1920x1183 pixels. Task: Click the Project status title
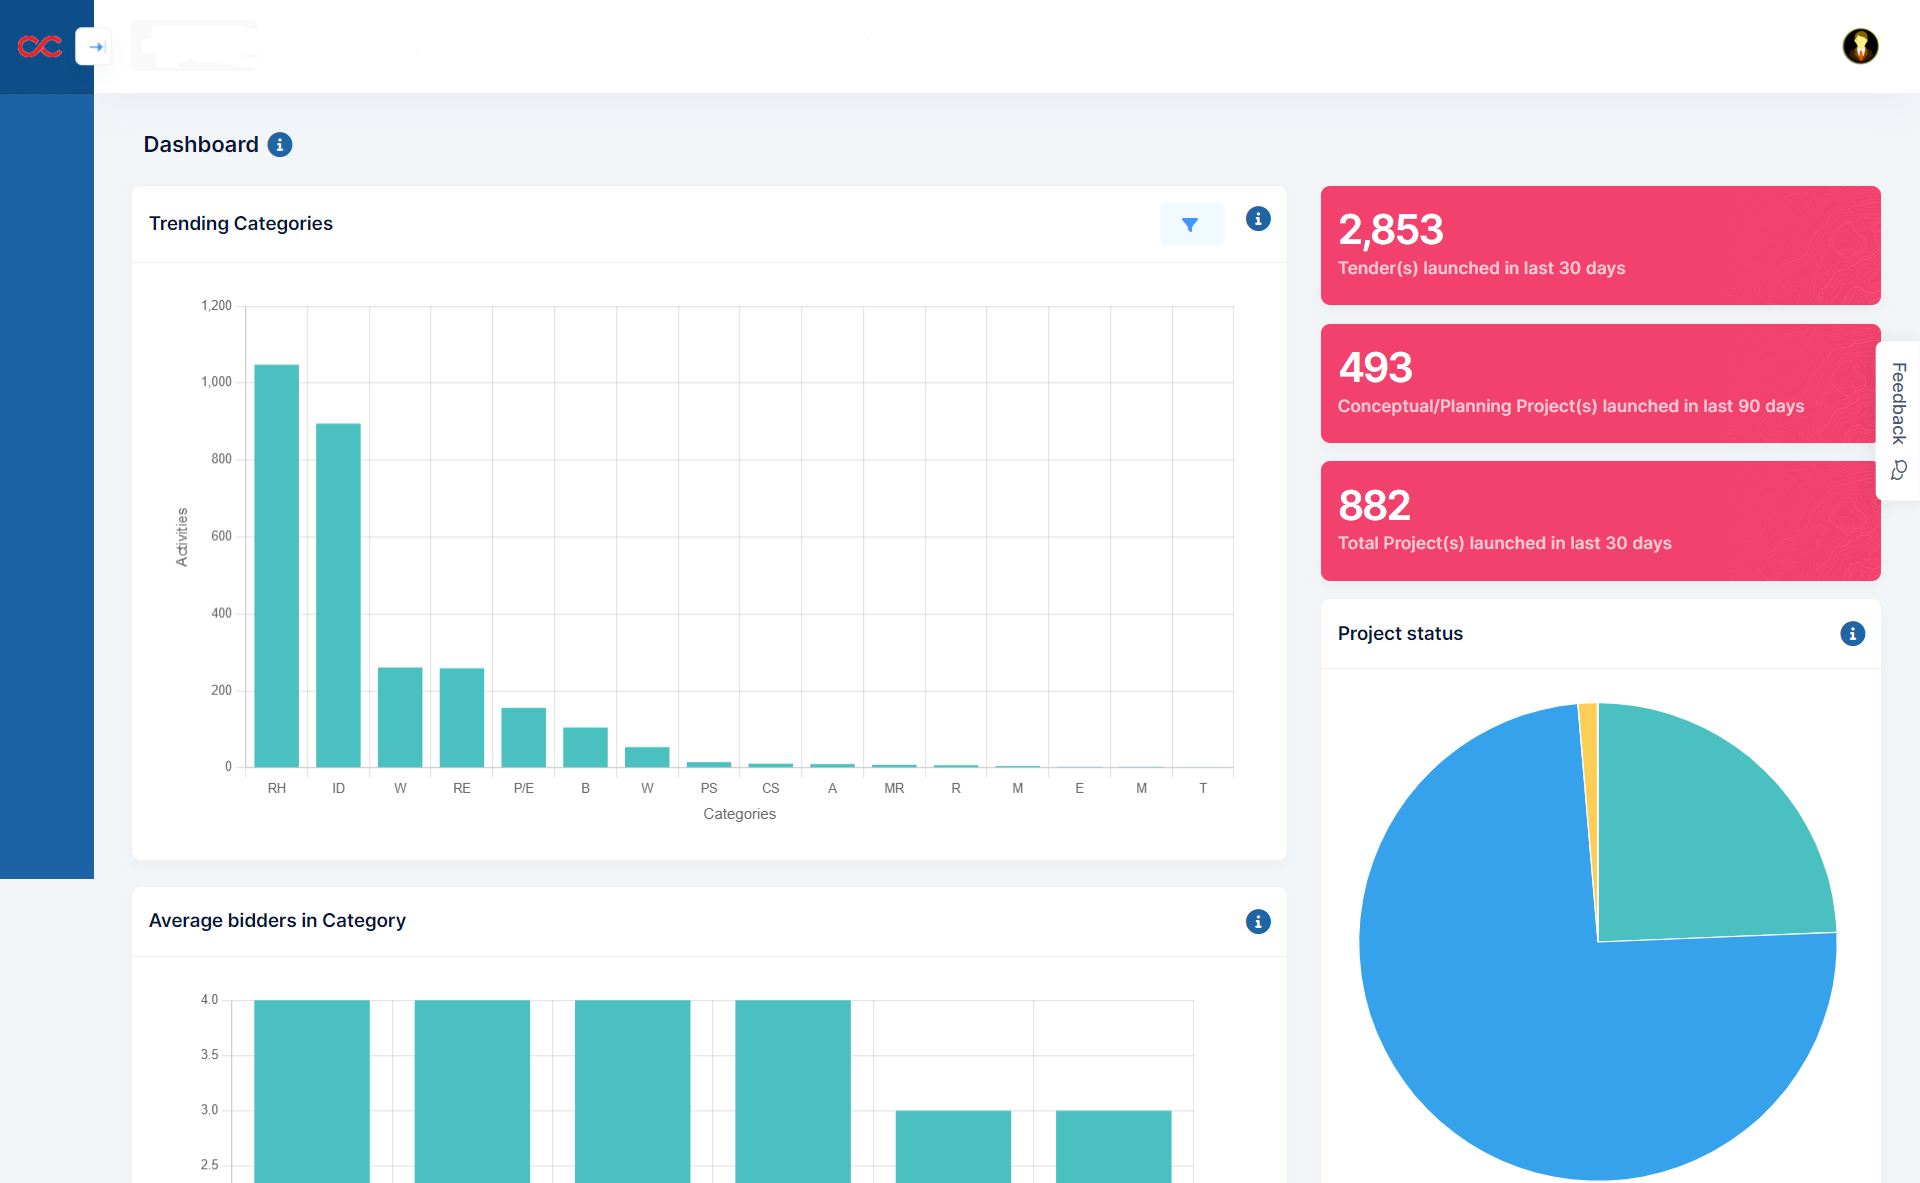(1400, 634)
